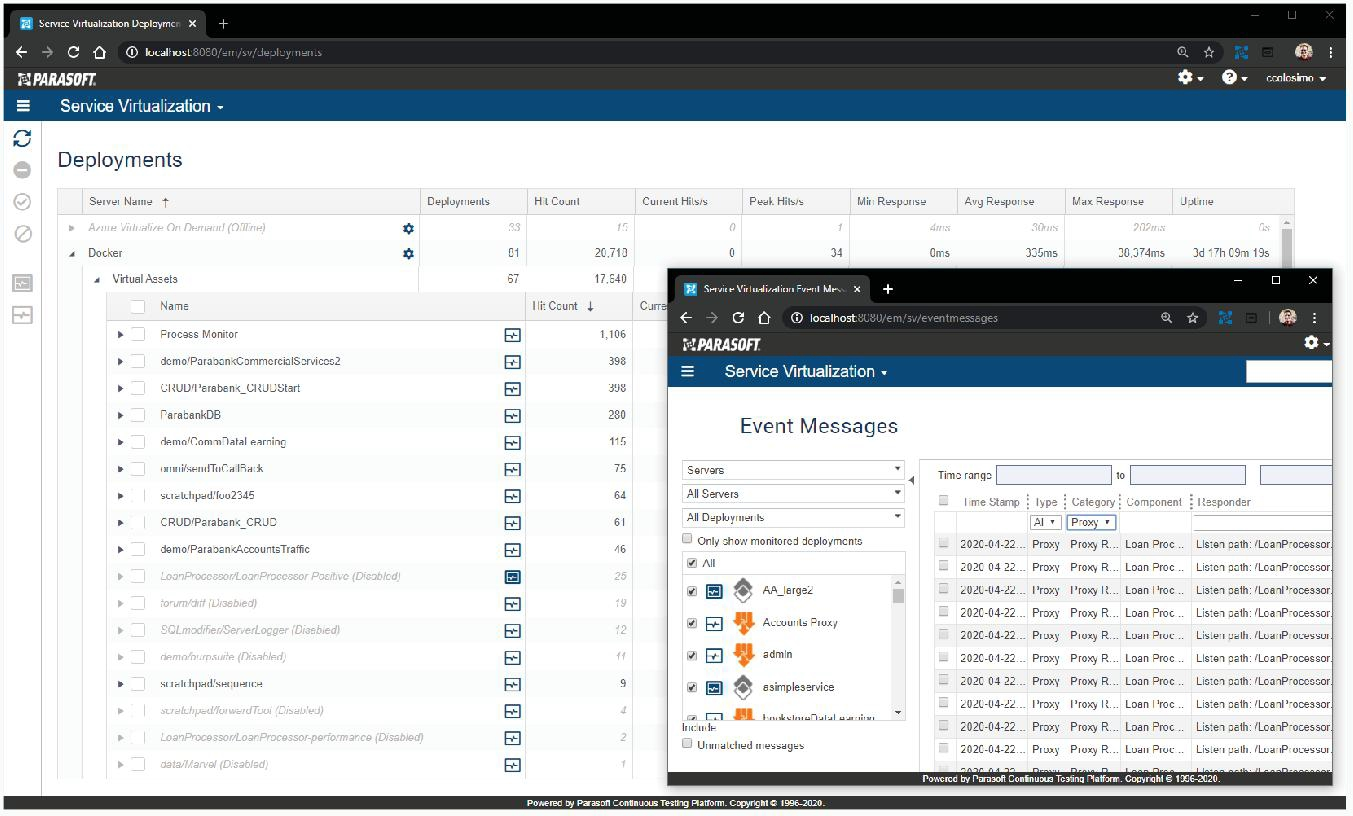Image resolution: width=1353 pixels, height=816 pixels.
Task: Click monitor icon for Process Monitor row
Action: (512, 335)
